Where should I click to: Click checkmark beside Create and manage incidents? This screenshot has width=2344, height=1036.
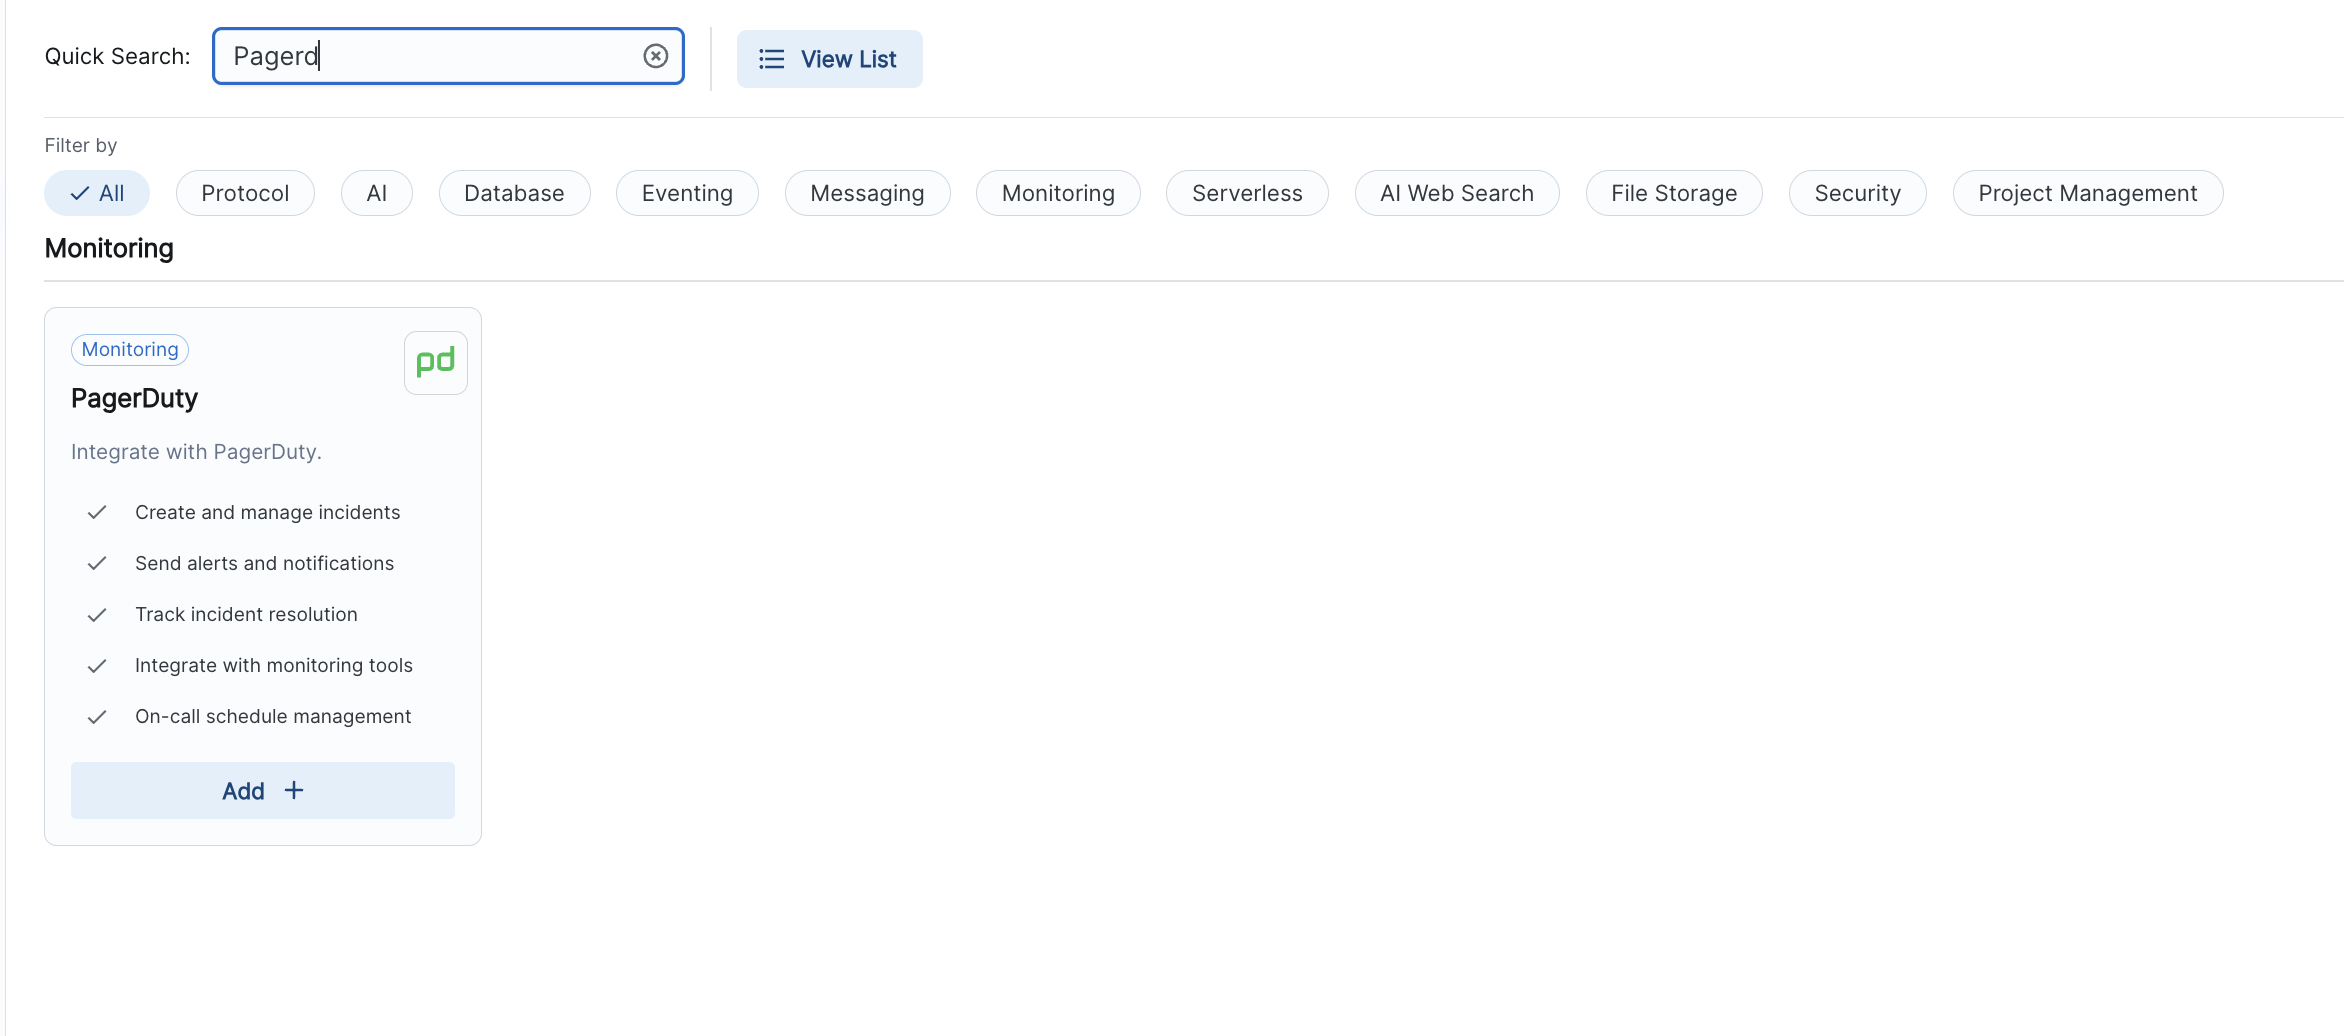(x=97, y=512)
